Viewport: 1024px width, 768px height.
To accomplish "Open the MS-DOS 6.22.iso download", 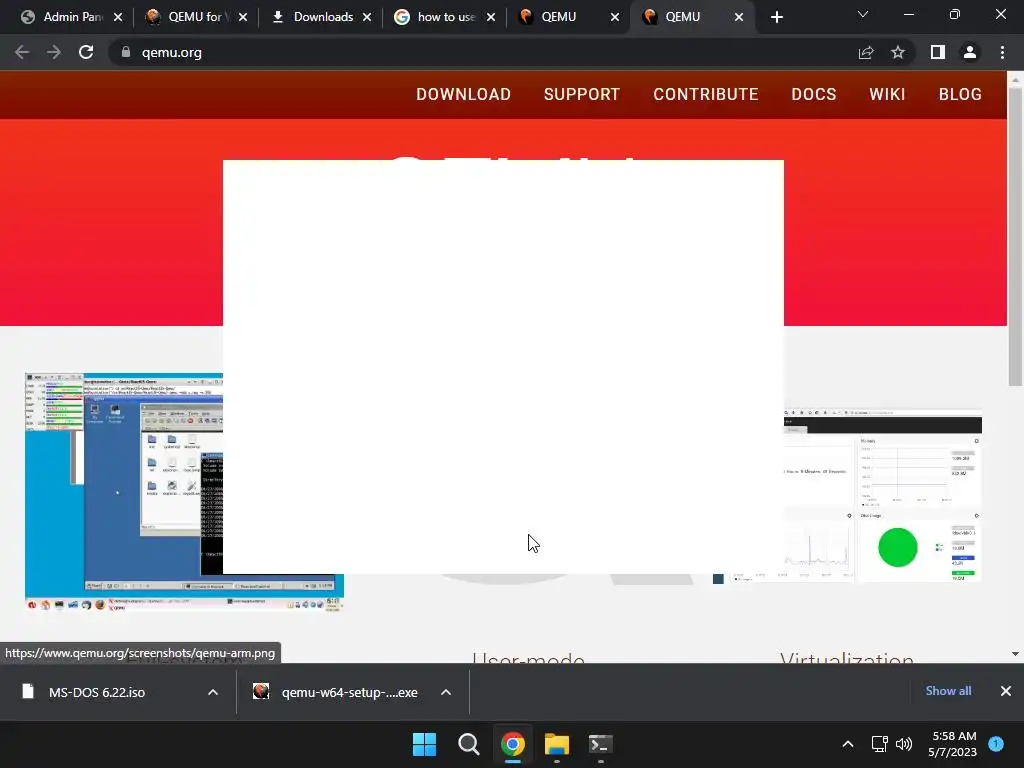I will point(97,692).
